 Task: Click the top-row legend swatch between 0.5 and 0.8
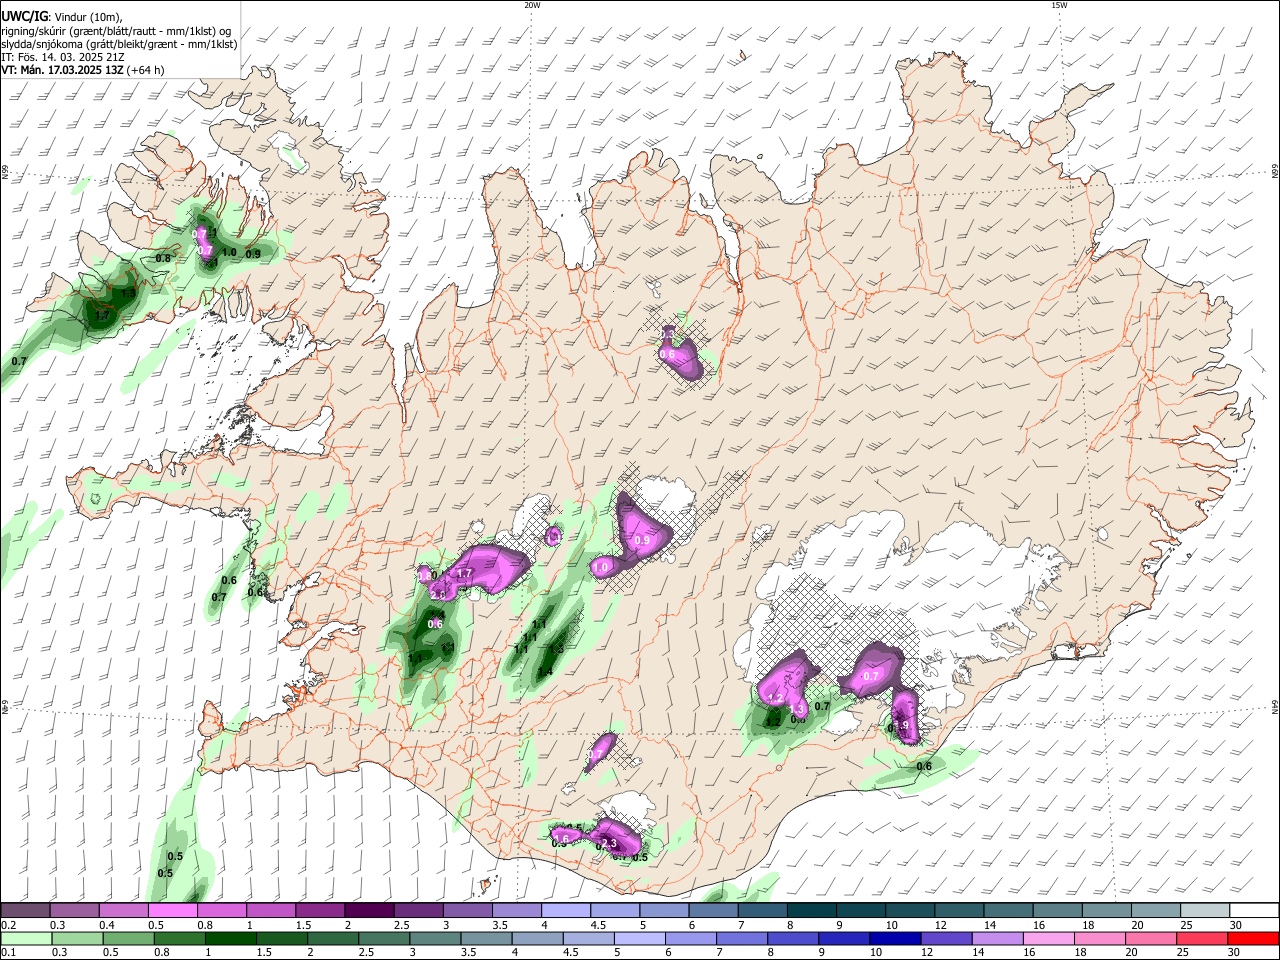tap(173, 911)
